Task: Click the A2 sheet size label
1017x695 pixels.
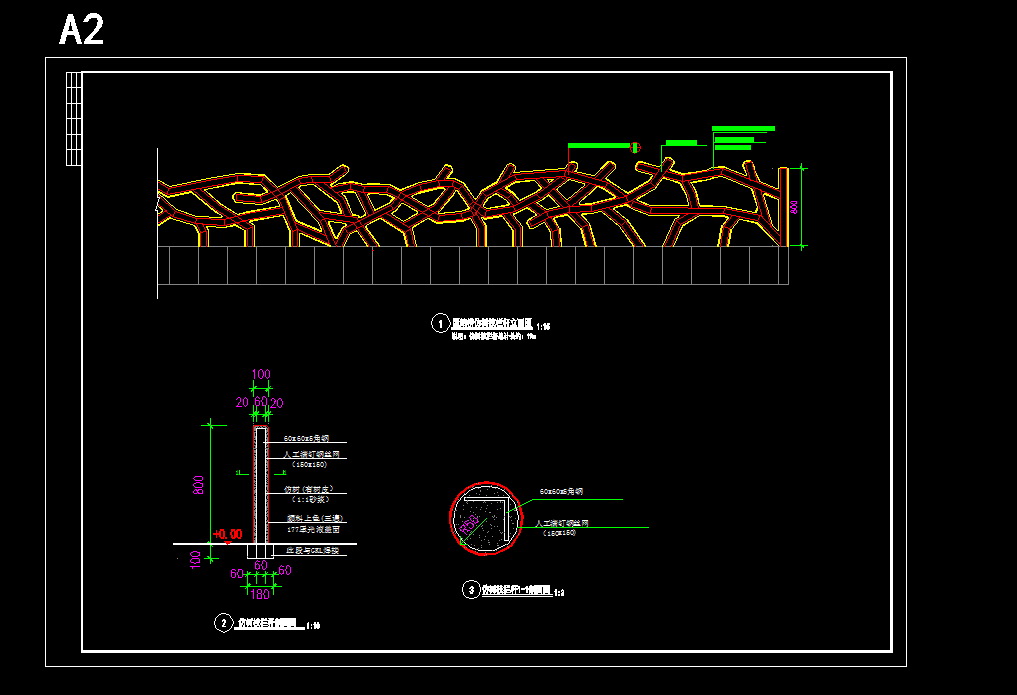Action: point(81,30)
